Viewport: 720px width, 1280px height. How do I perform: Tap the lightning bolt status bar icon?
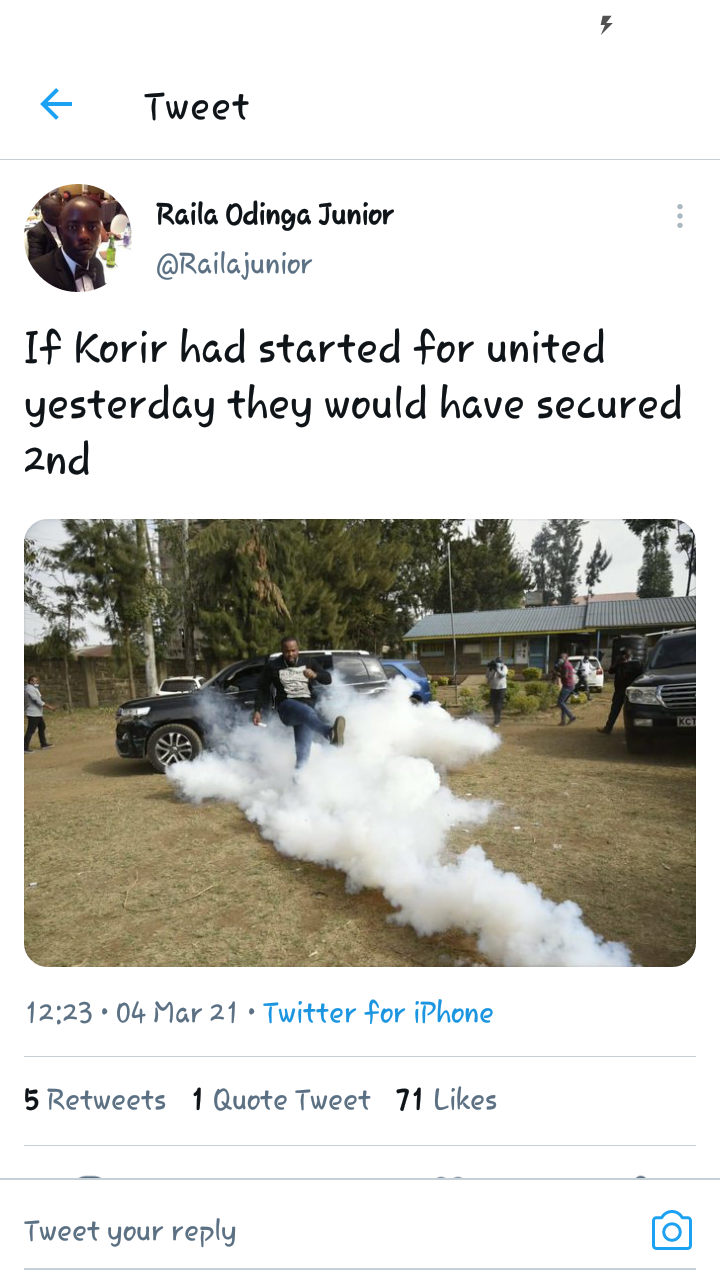(x=606, y=25)
